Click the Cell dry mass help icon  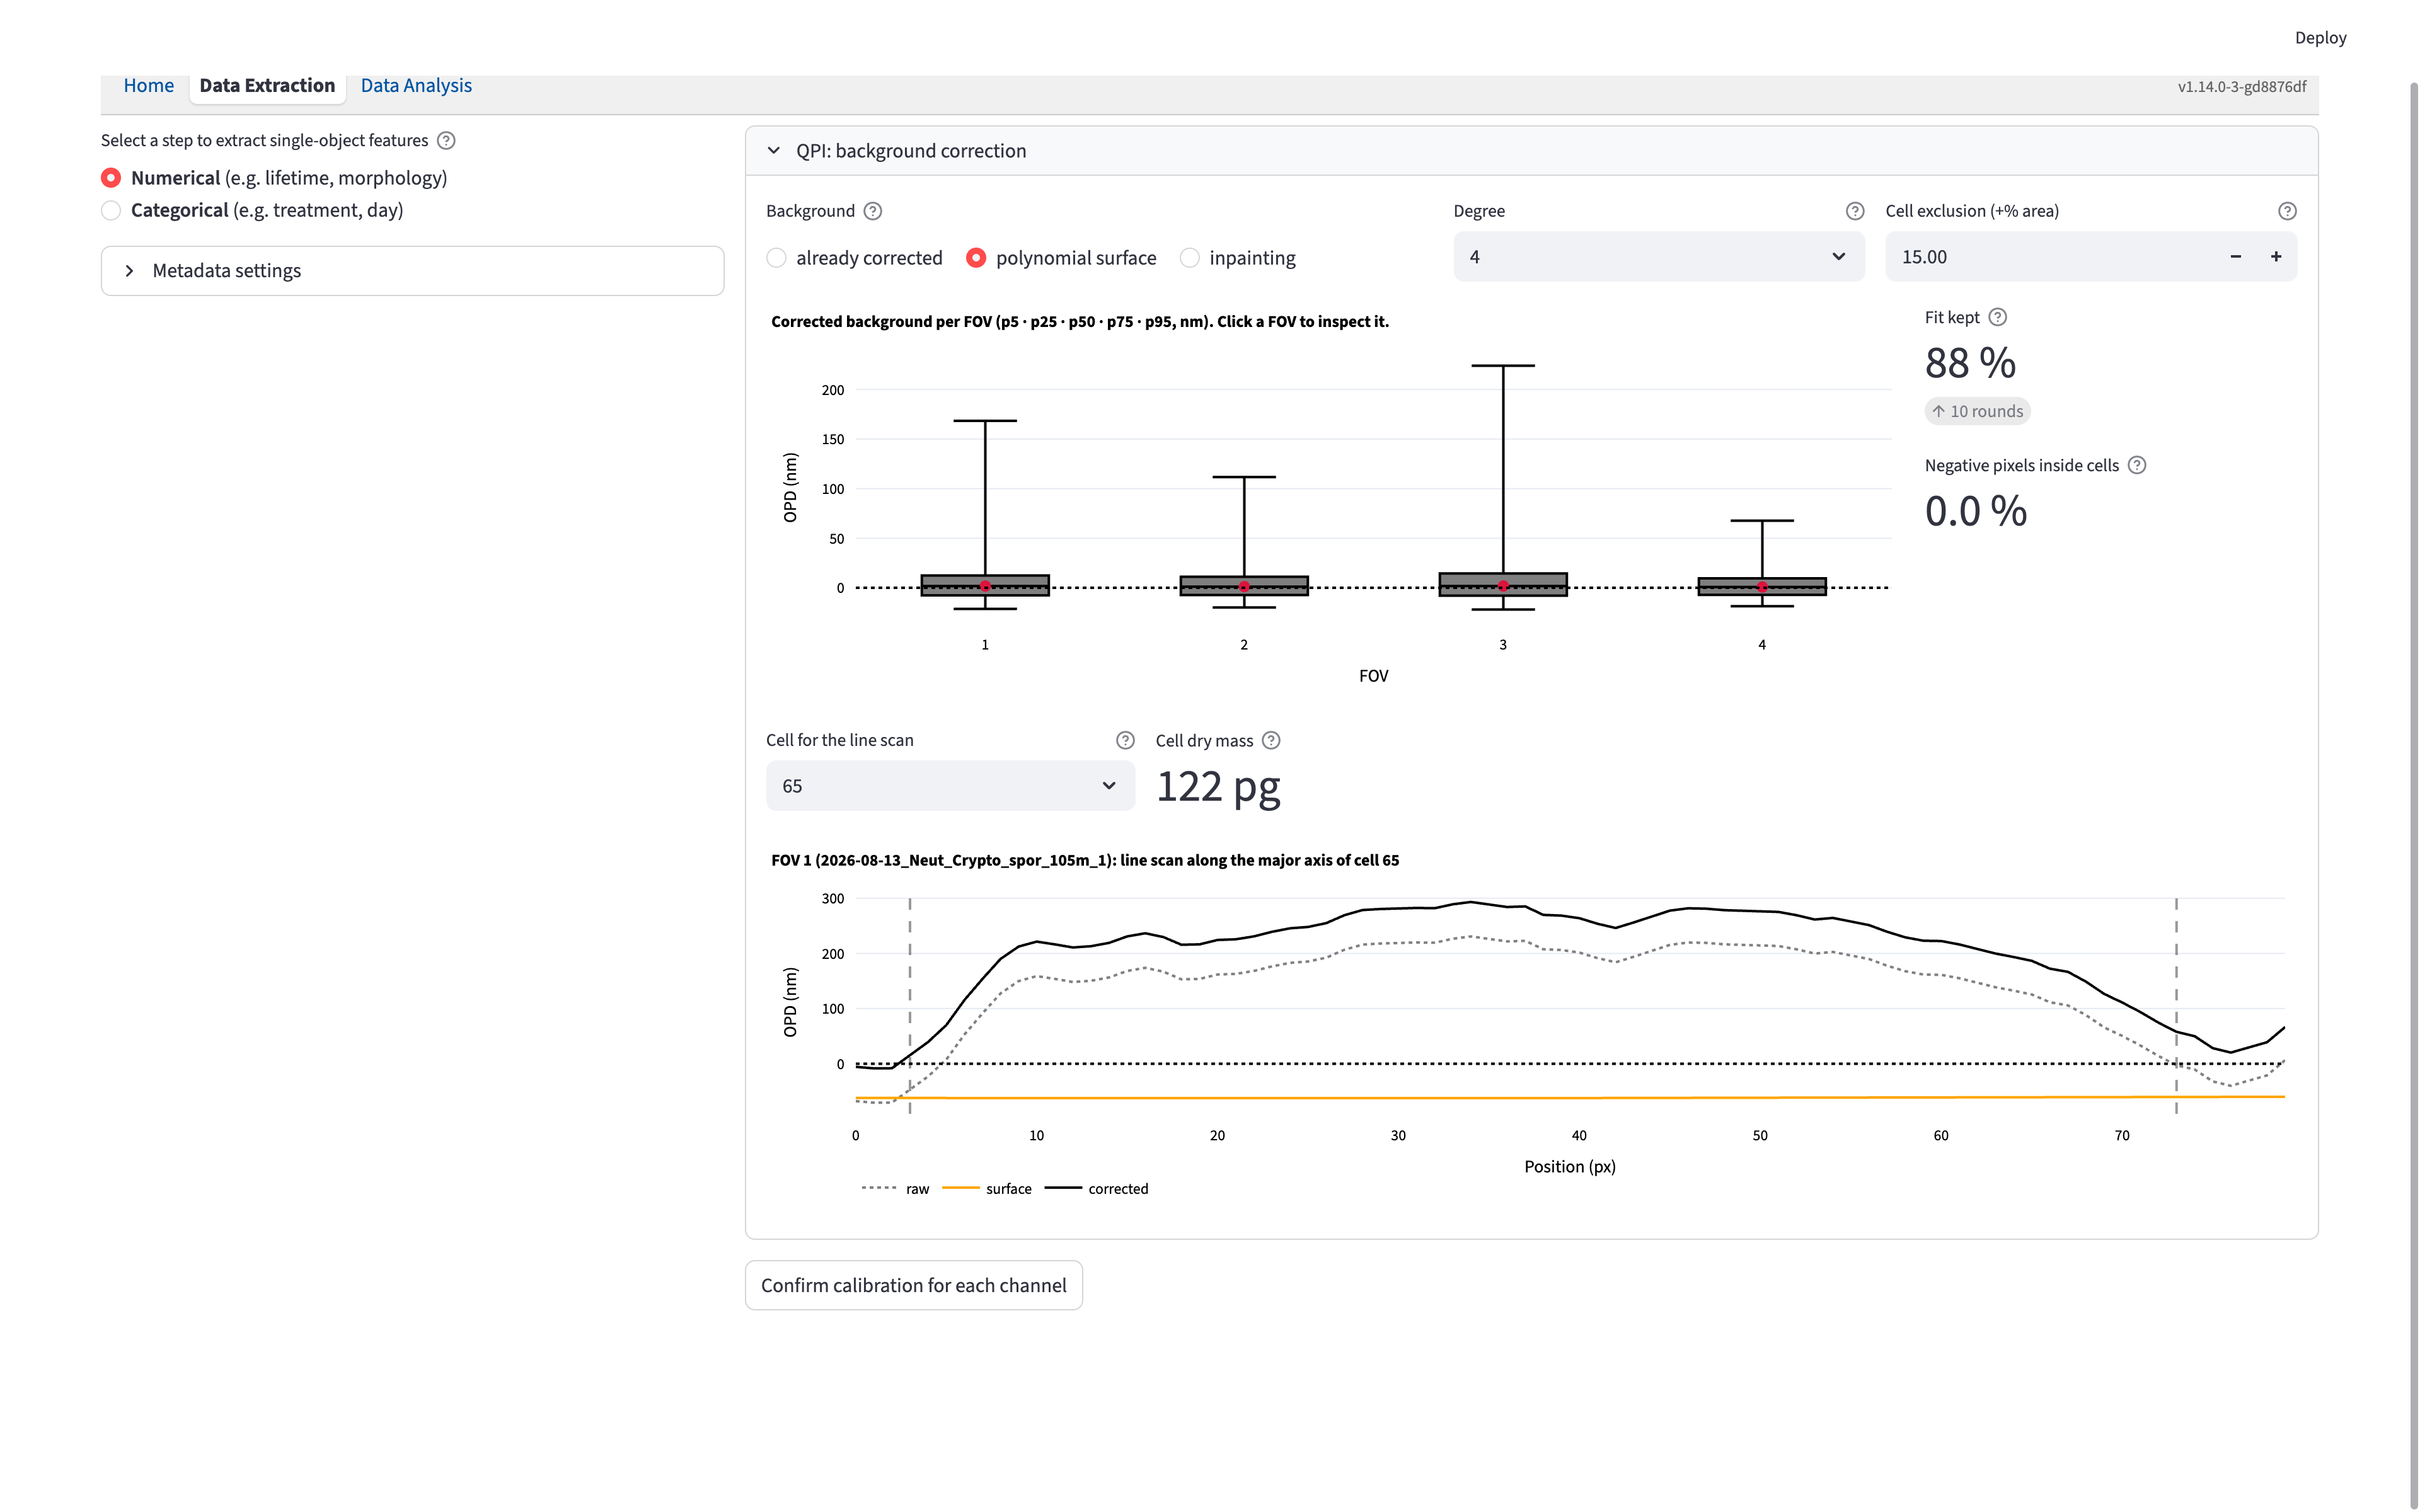(1271, 740)
